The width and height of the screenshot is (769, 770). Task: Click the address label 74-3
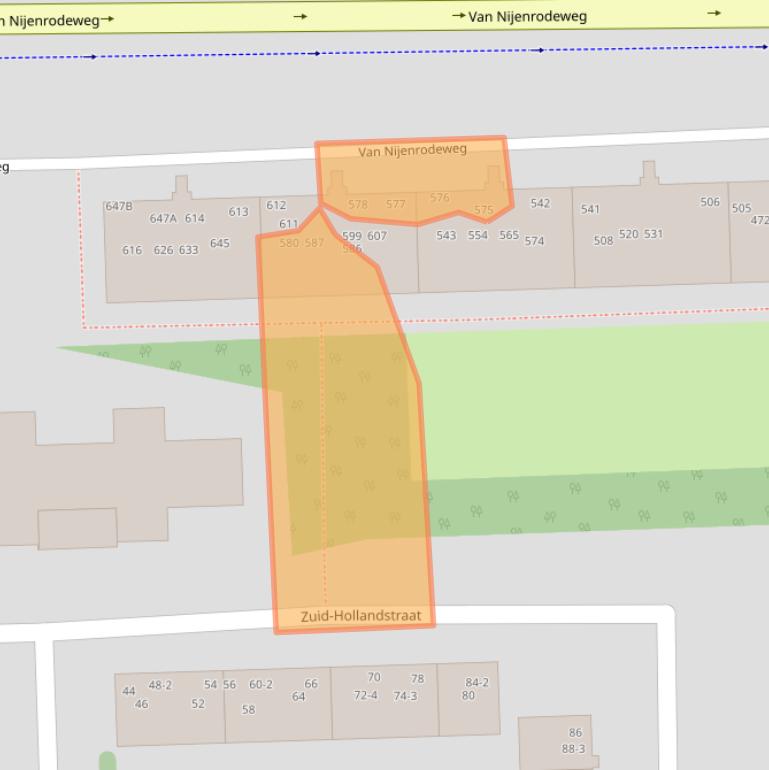(405, 696)
